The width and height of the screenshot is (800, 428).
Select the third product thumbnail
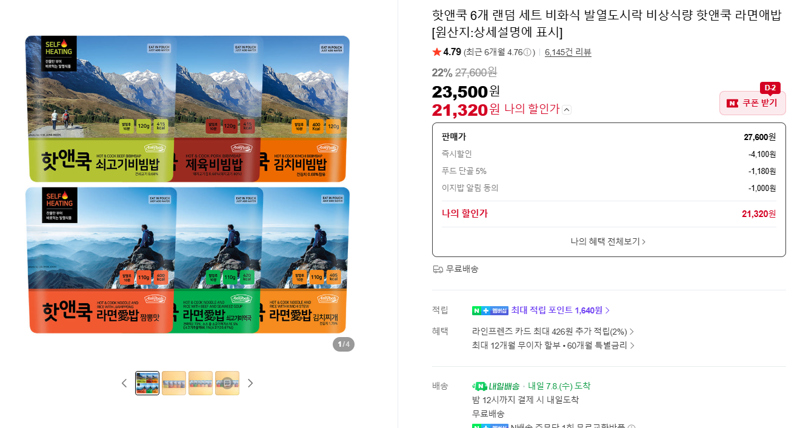201,383
